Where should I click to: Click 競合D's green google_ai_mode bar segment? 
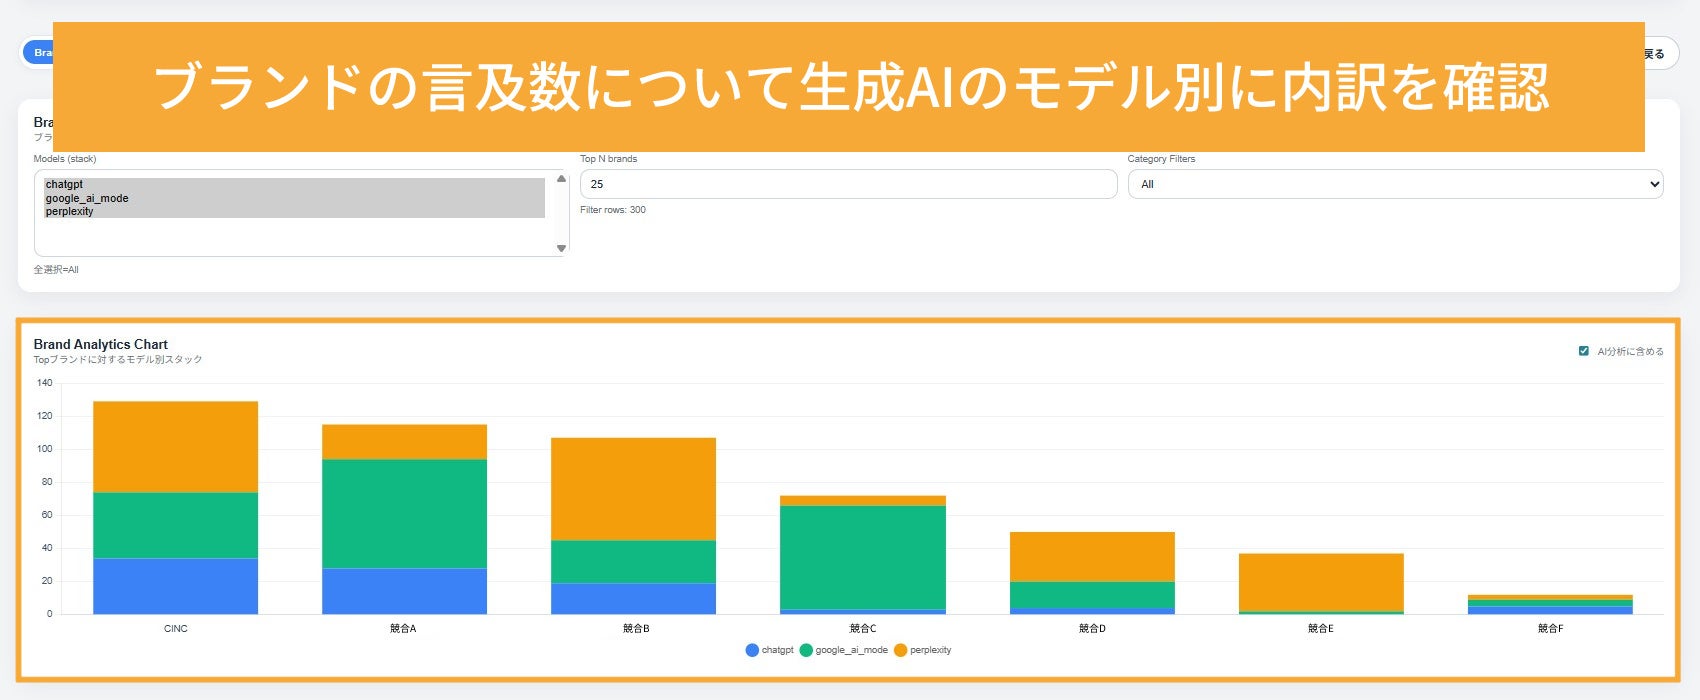(x=1092, y=594)
